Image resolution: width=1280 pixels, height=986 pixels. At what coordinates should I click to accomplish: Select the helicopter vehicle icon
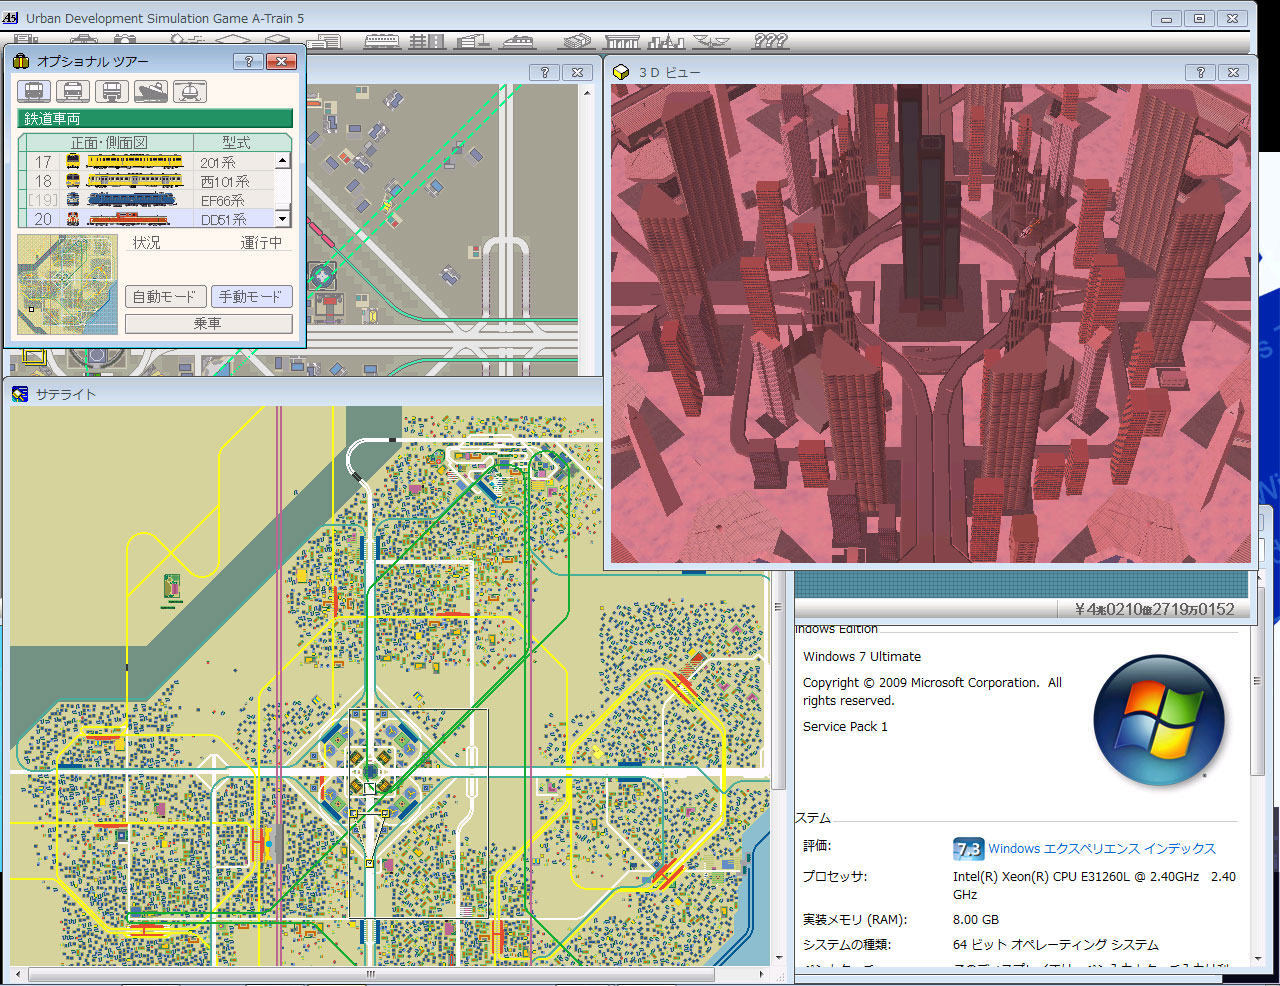pyautogui.click(x=190, y=91)
